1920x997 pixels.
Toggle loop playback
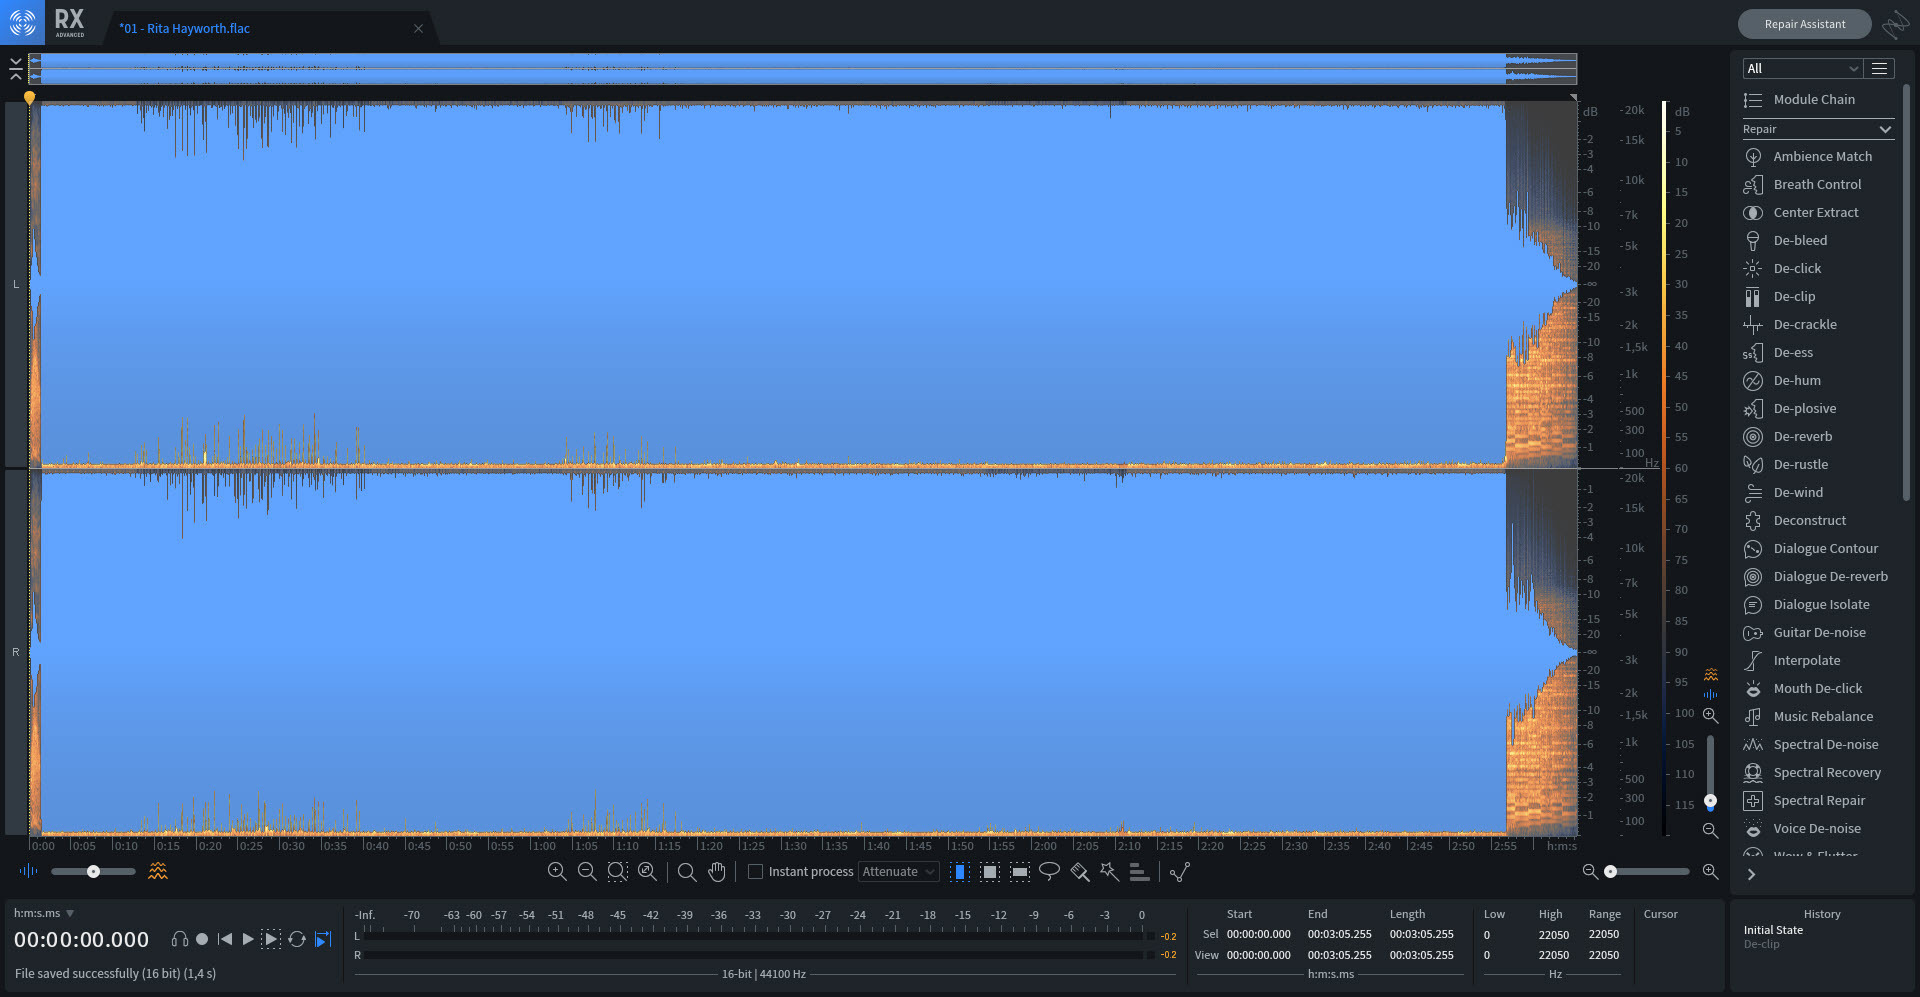click(x=297, y=939)
